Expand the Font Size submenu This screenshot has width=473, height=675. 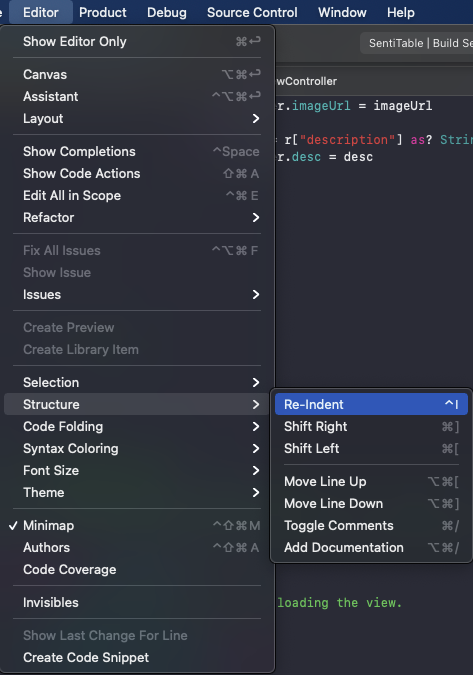[x=139, y=470]
